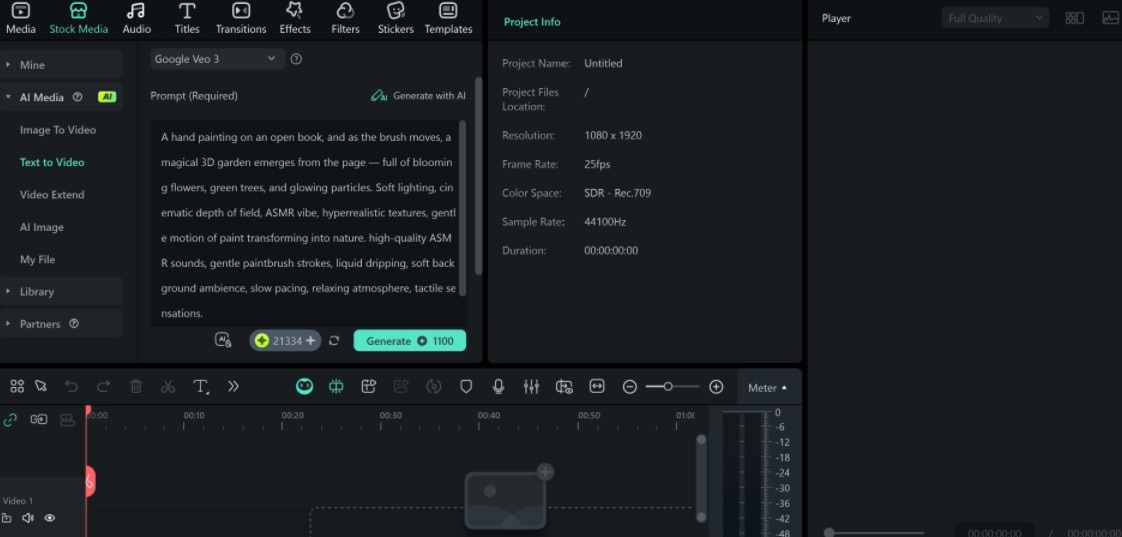Screen dimensions: 1122x537
Task: Open the Templates tab
Action: [x=449, y=19]
